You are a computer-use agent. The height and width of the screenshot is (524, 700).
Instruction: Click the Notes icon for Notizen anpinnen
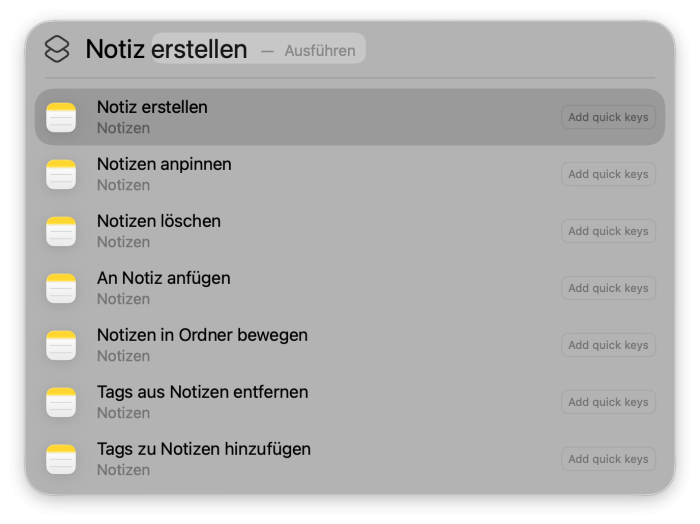tap(61, 175)
